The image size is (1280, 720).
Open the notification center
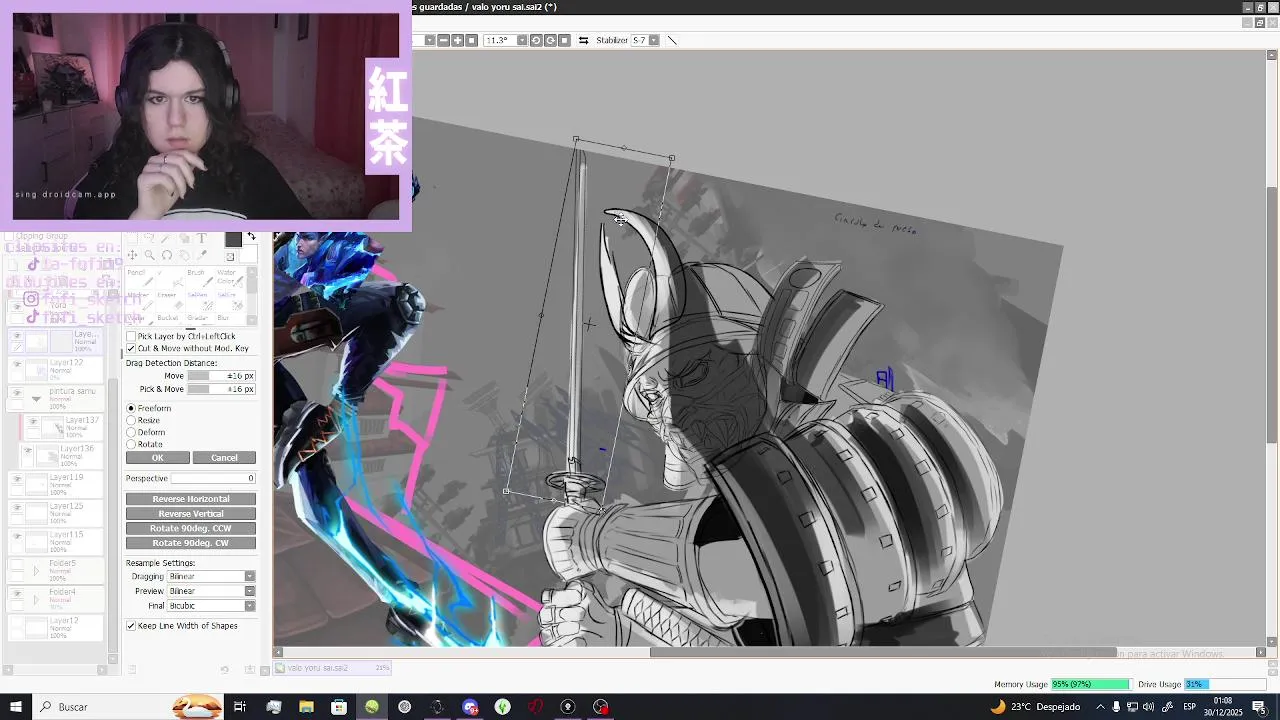[1259, 707]
